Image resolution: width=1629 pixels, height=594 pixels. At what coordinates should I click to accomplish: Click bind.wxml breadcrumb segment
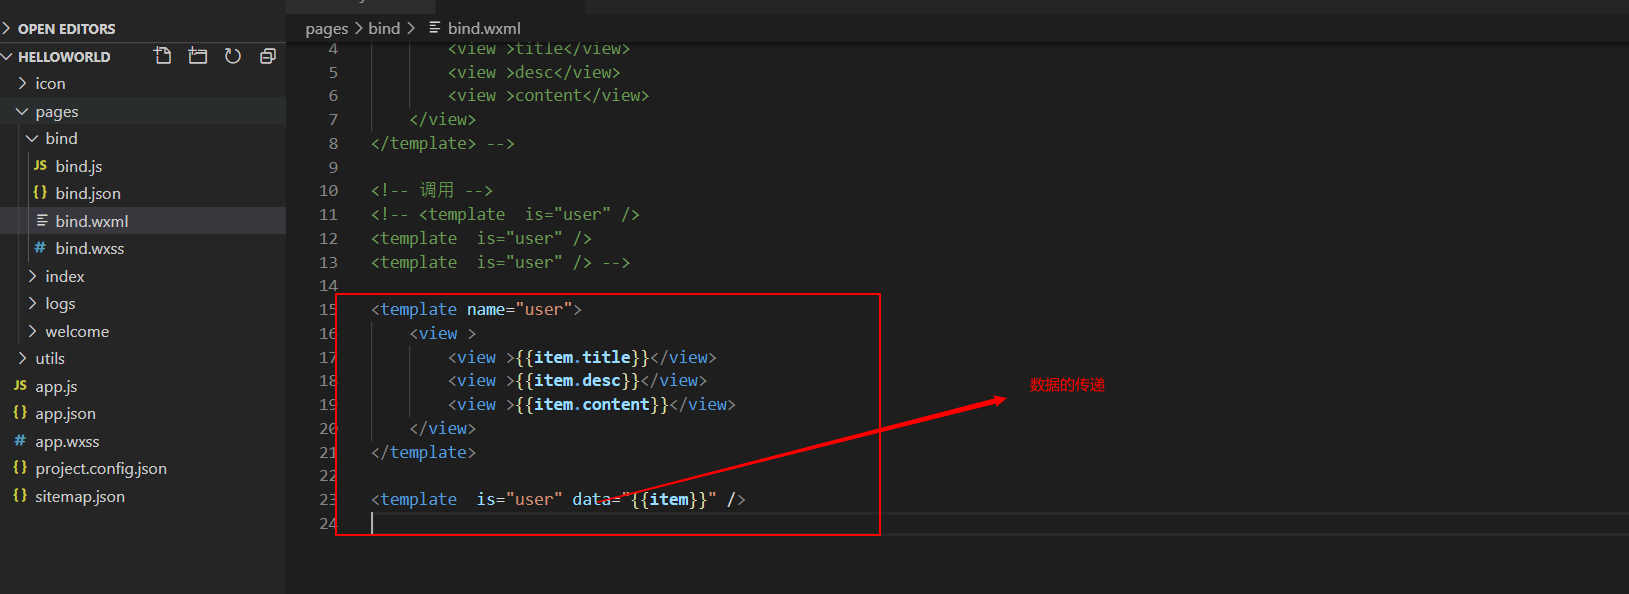[x=484, y=28]
